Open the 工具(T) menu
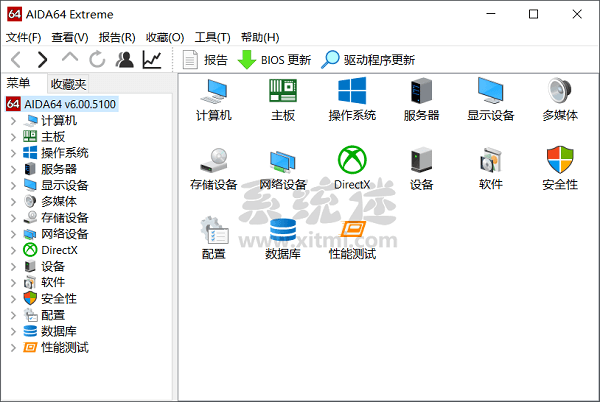Viewport: 600px width, 402px height. coord(212,37)
